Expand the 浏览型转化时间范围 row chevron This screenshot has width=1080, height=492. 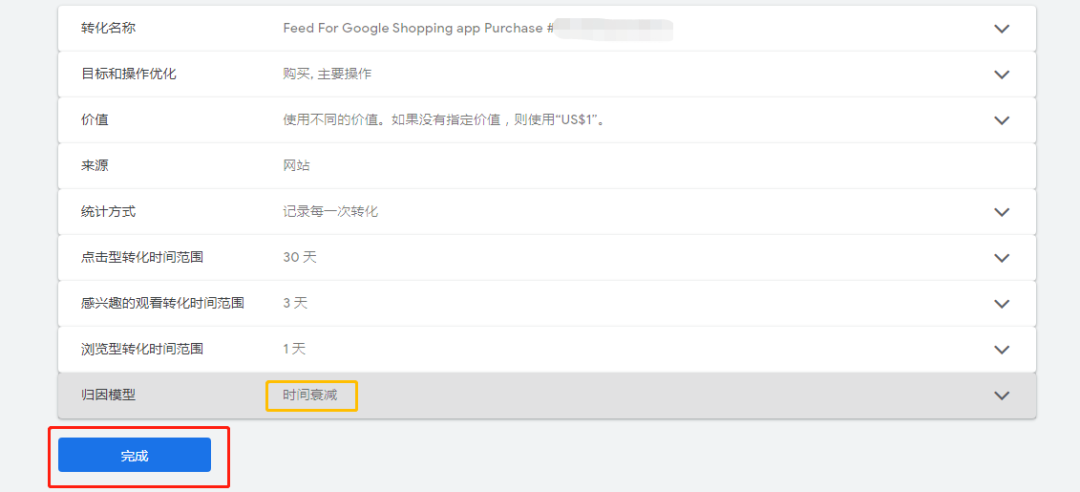click(1001, 349)
